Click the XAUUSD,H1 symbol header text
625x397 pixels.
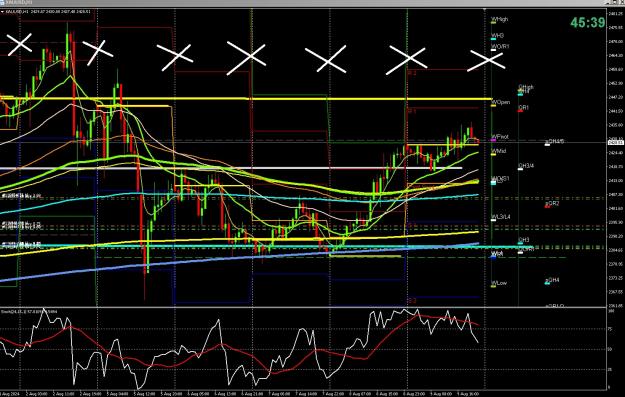(16, 12)
